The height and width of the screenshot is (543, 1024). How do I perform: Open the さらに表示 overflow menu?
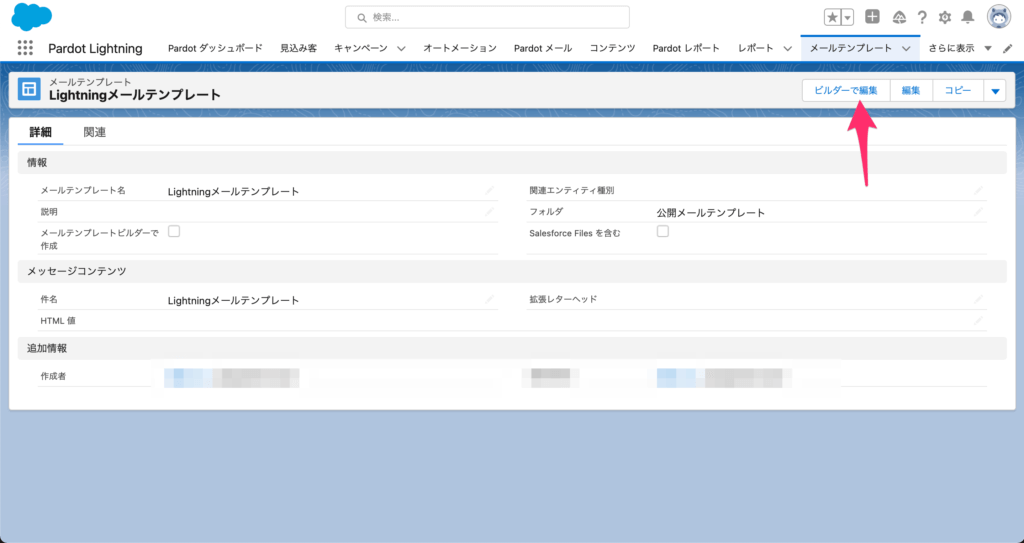click(960, 48)
